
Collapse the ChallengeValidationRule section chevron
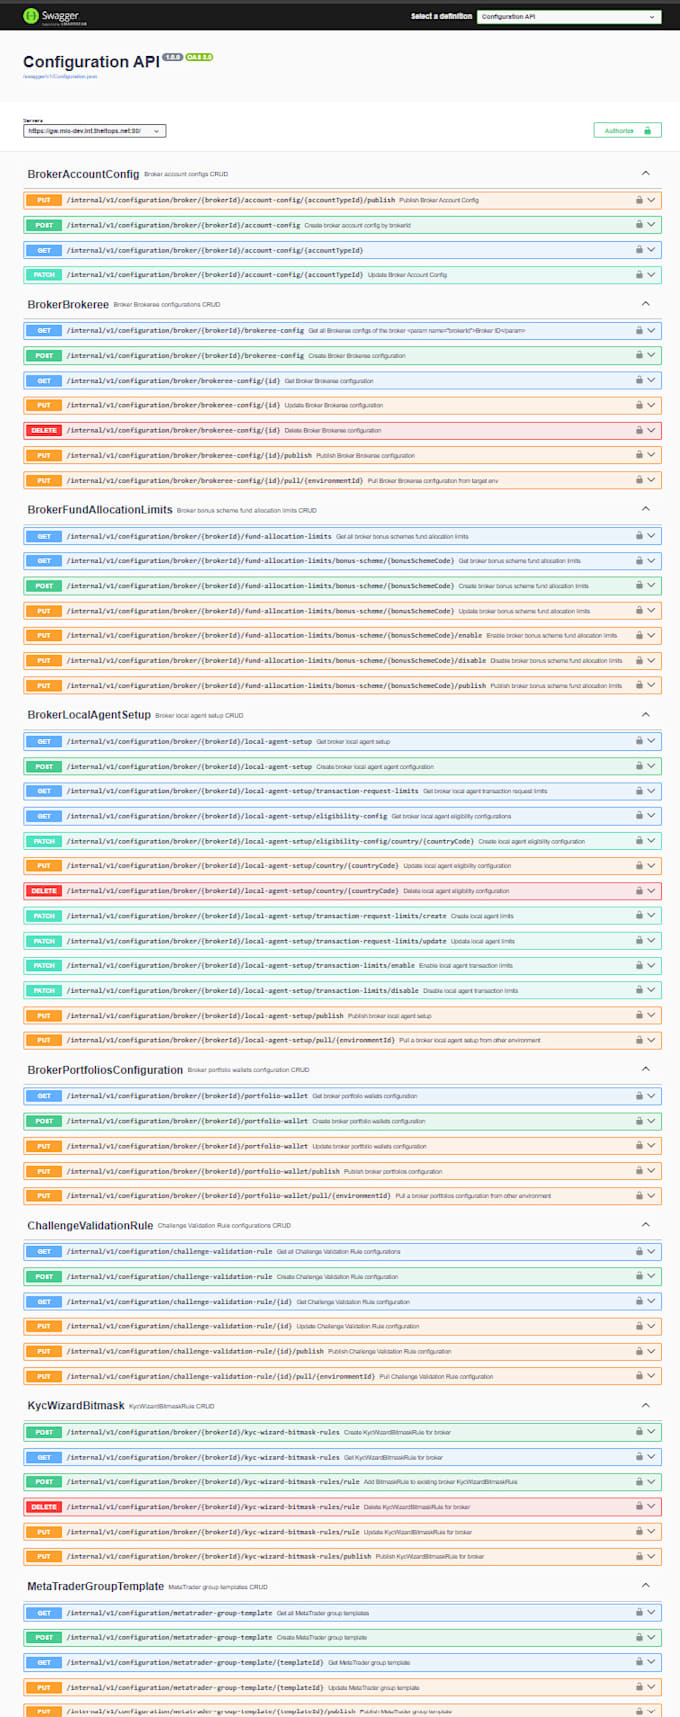(645, 1225)
